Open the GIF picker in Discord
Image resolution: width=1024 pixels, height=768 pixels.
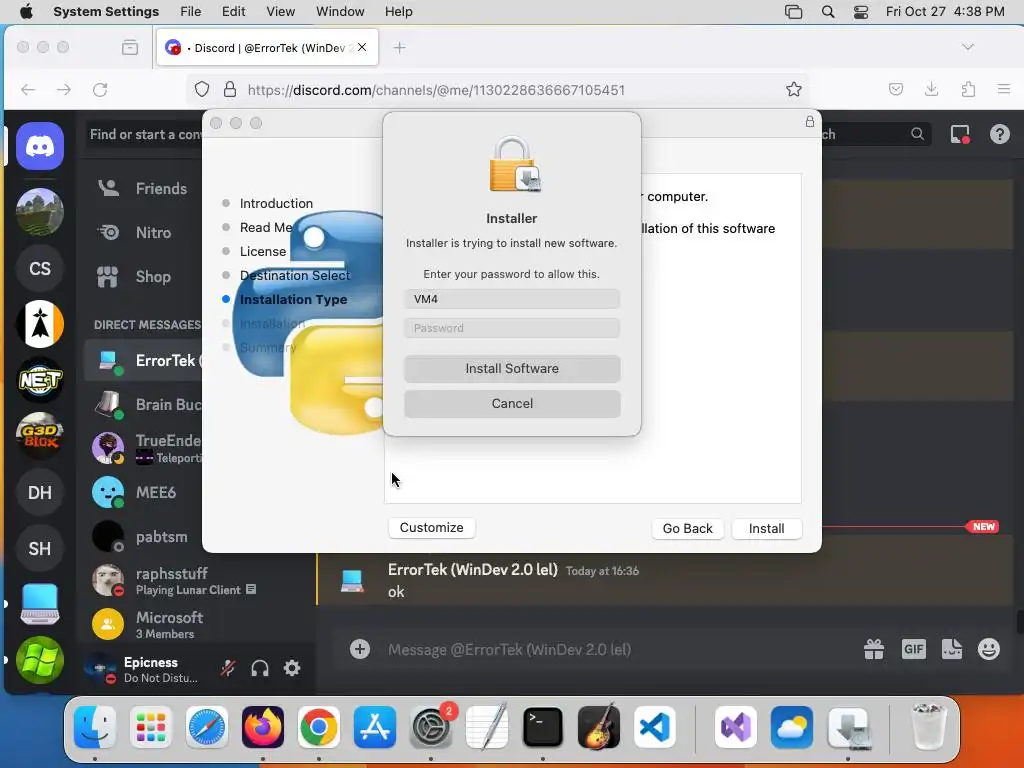[x=913, y=649]
